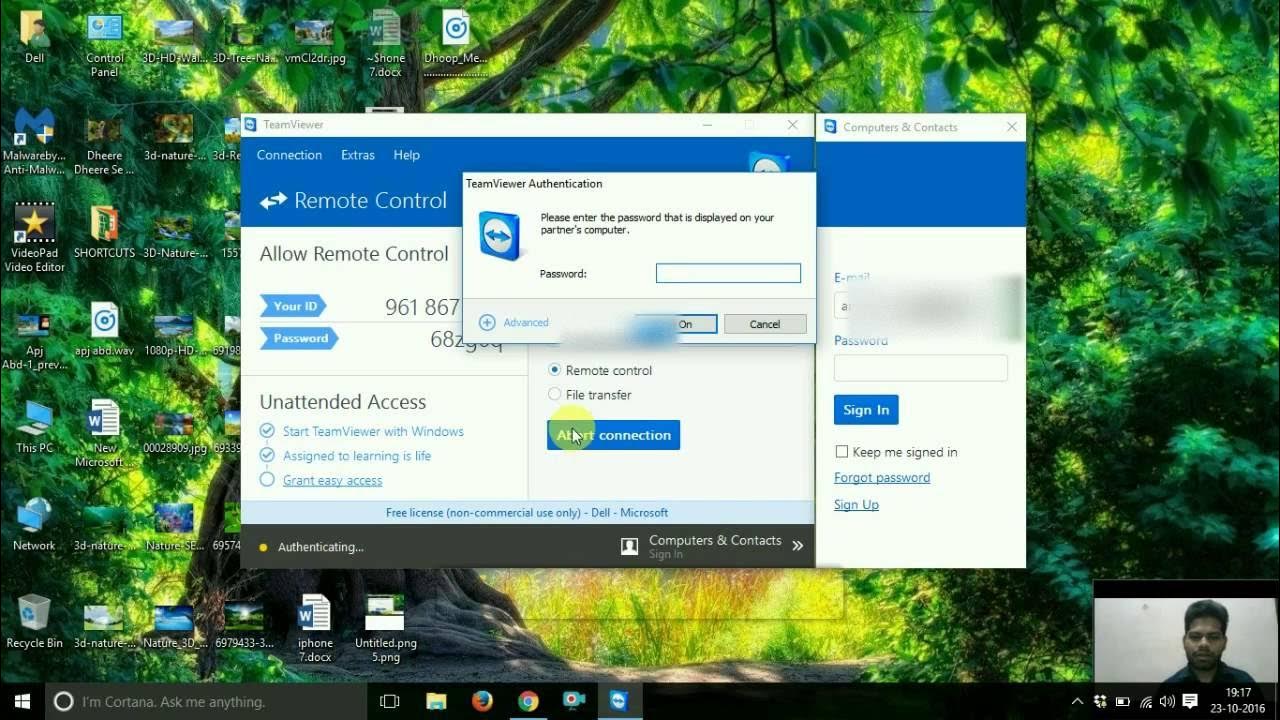Image resolution: width=1280 pixels, height=720 pixels.
Task: Open the Control Panel desktop shortcut
Action: tap(104, 44)
